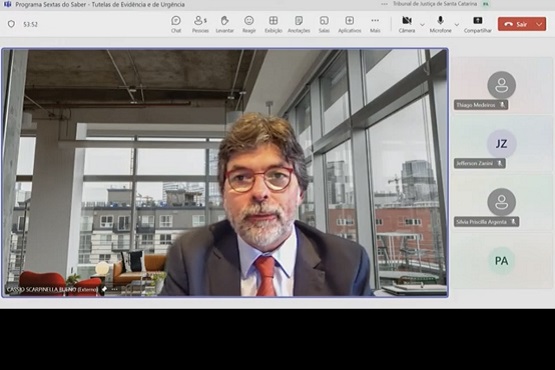Open the title bar more options dots
This screenshot has width=555, height=370.
(384, 4)
